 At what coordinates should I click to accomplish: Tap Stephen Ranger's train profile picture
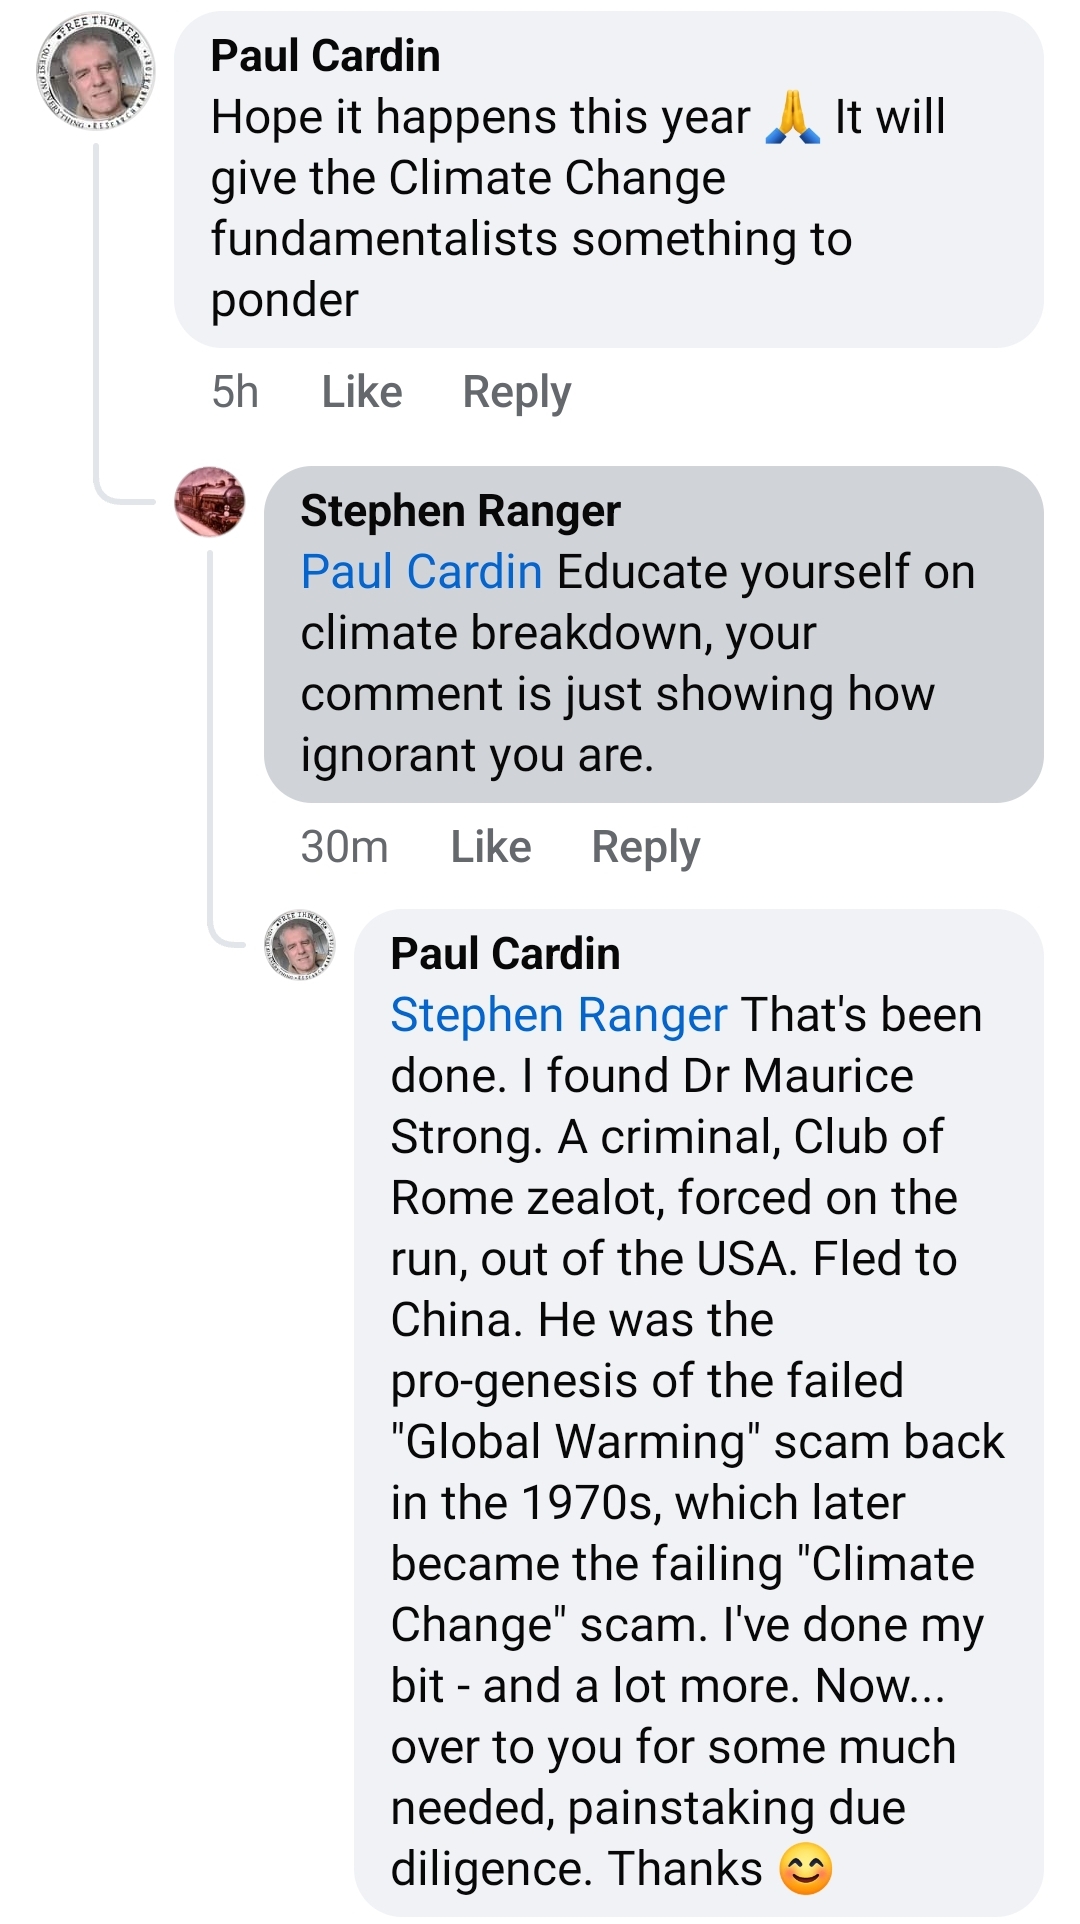tap(210, 501)
